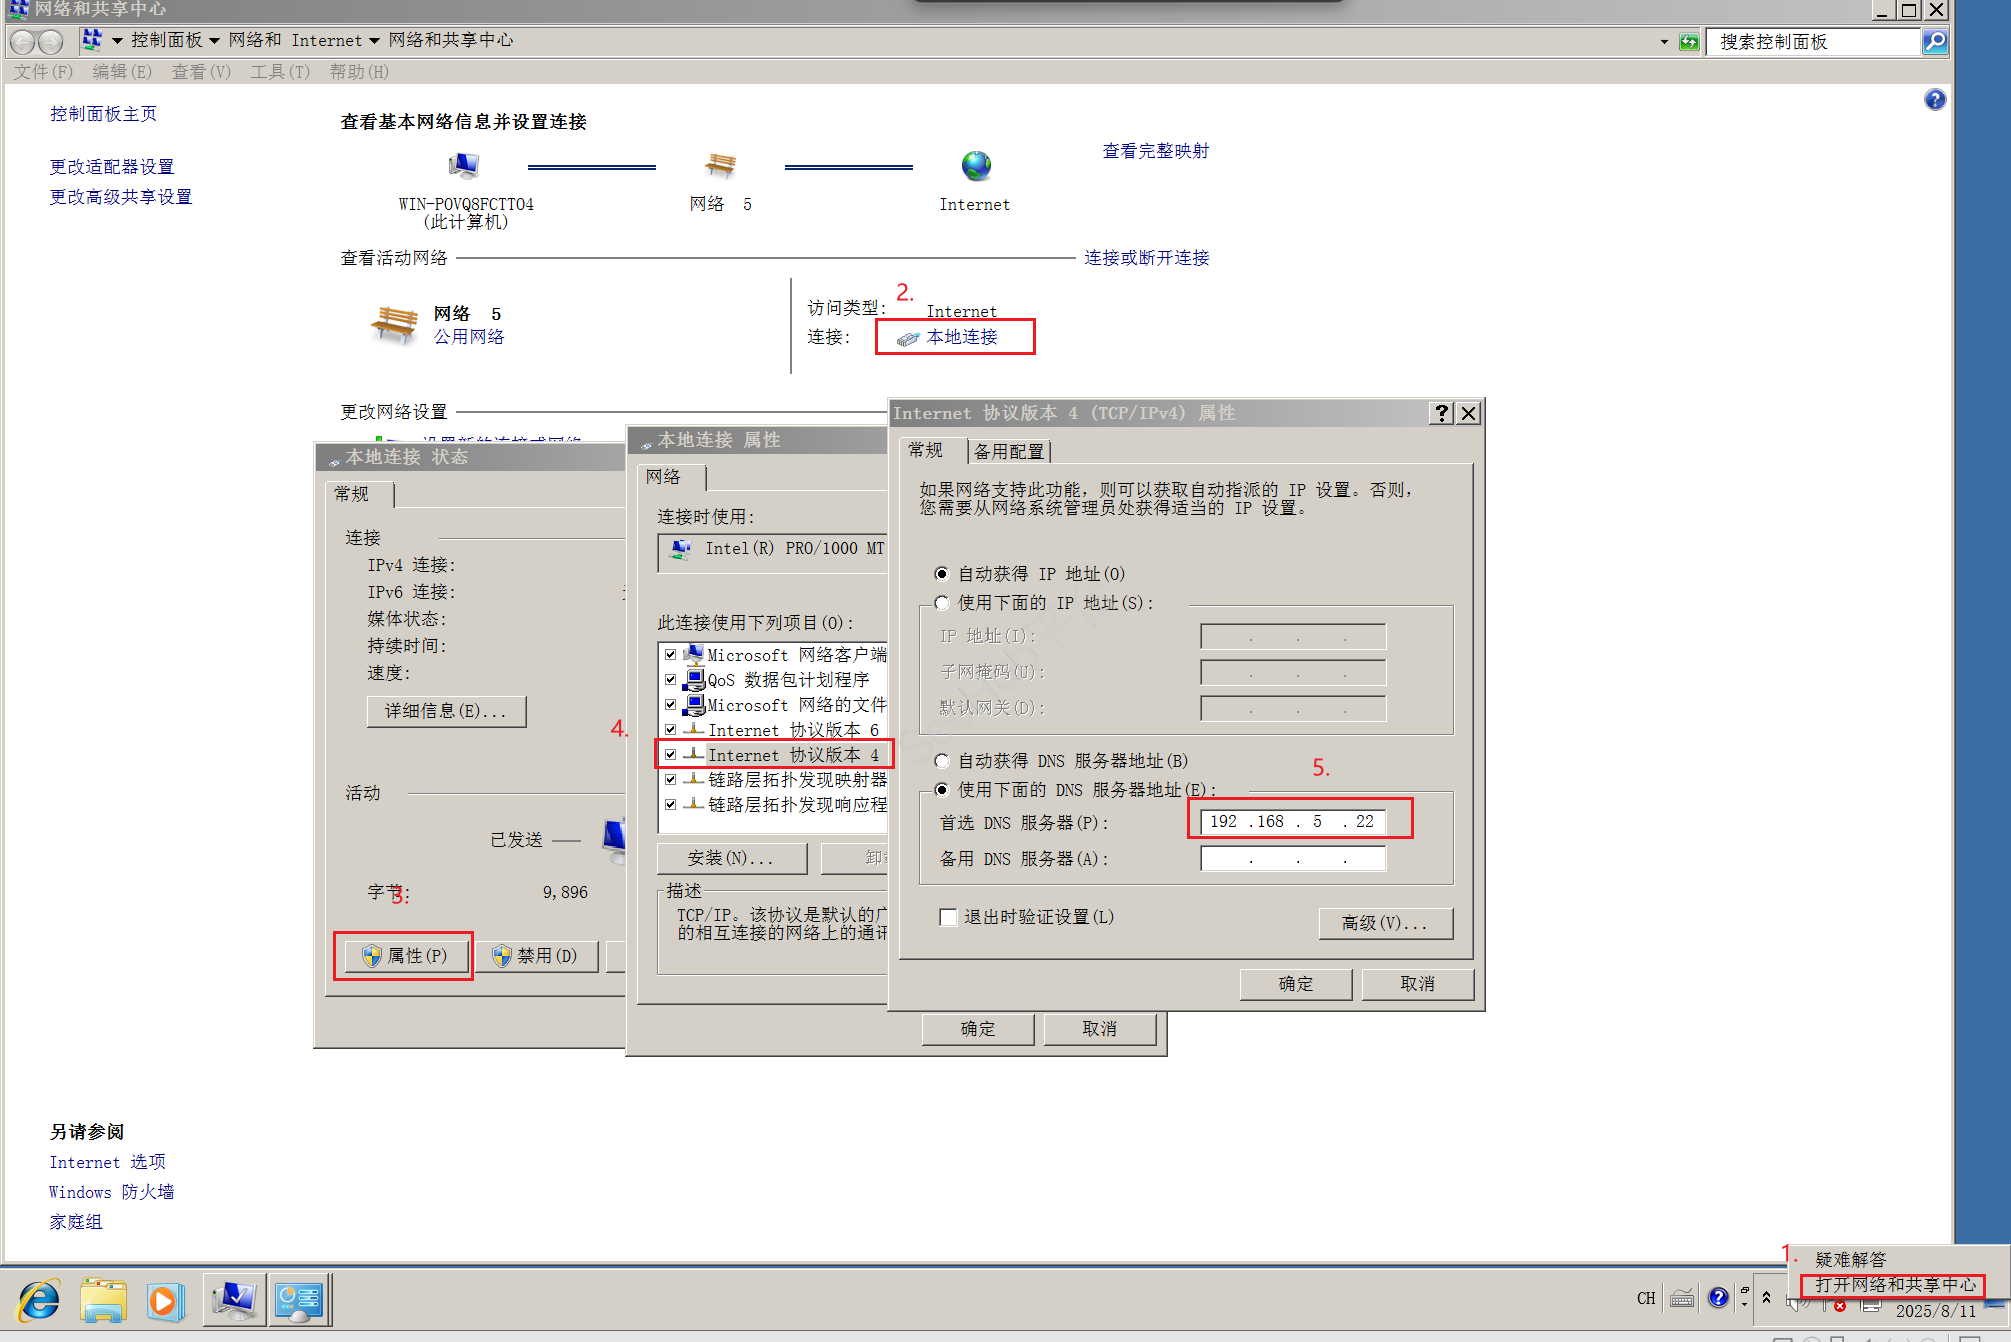Enable 退出时验证设置 checkbox
Screen dimensions: 2011x1342
coord(948,917)
